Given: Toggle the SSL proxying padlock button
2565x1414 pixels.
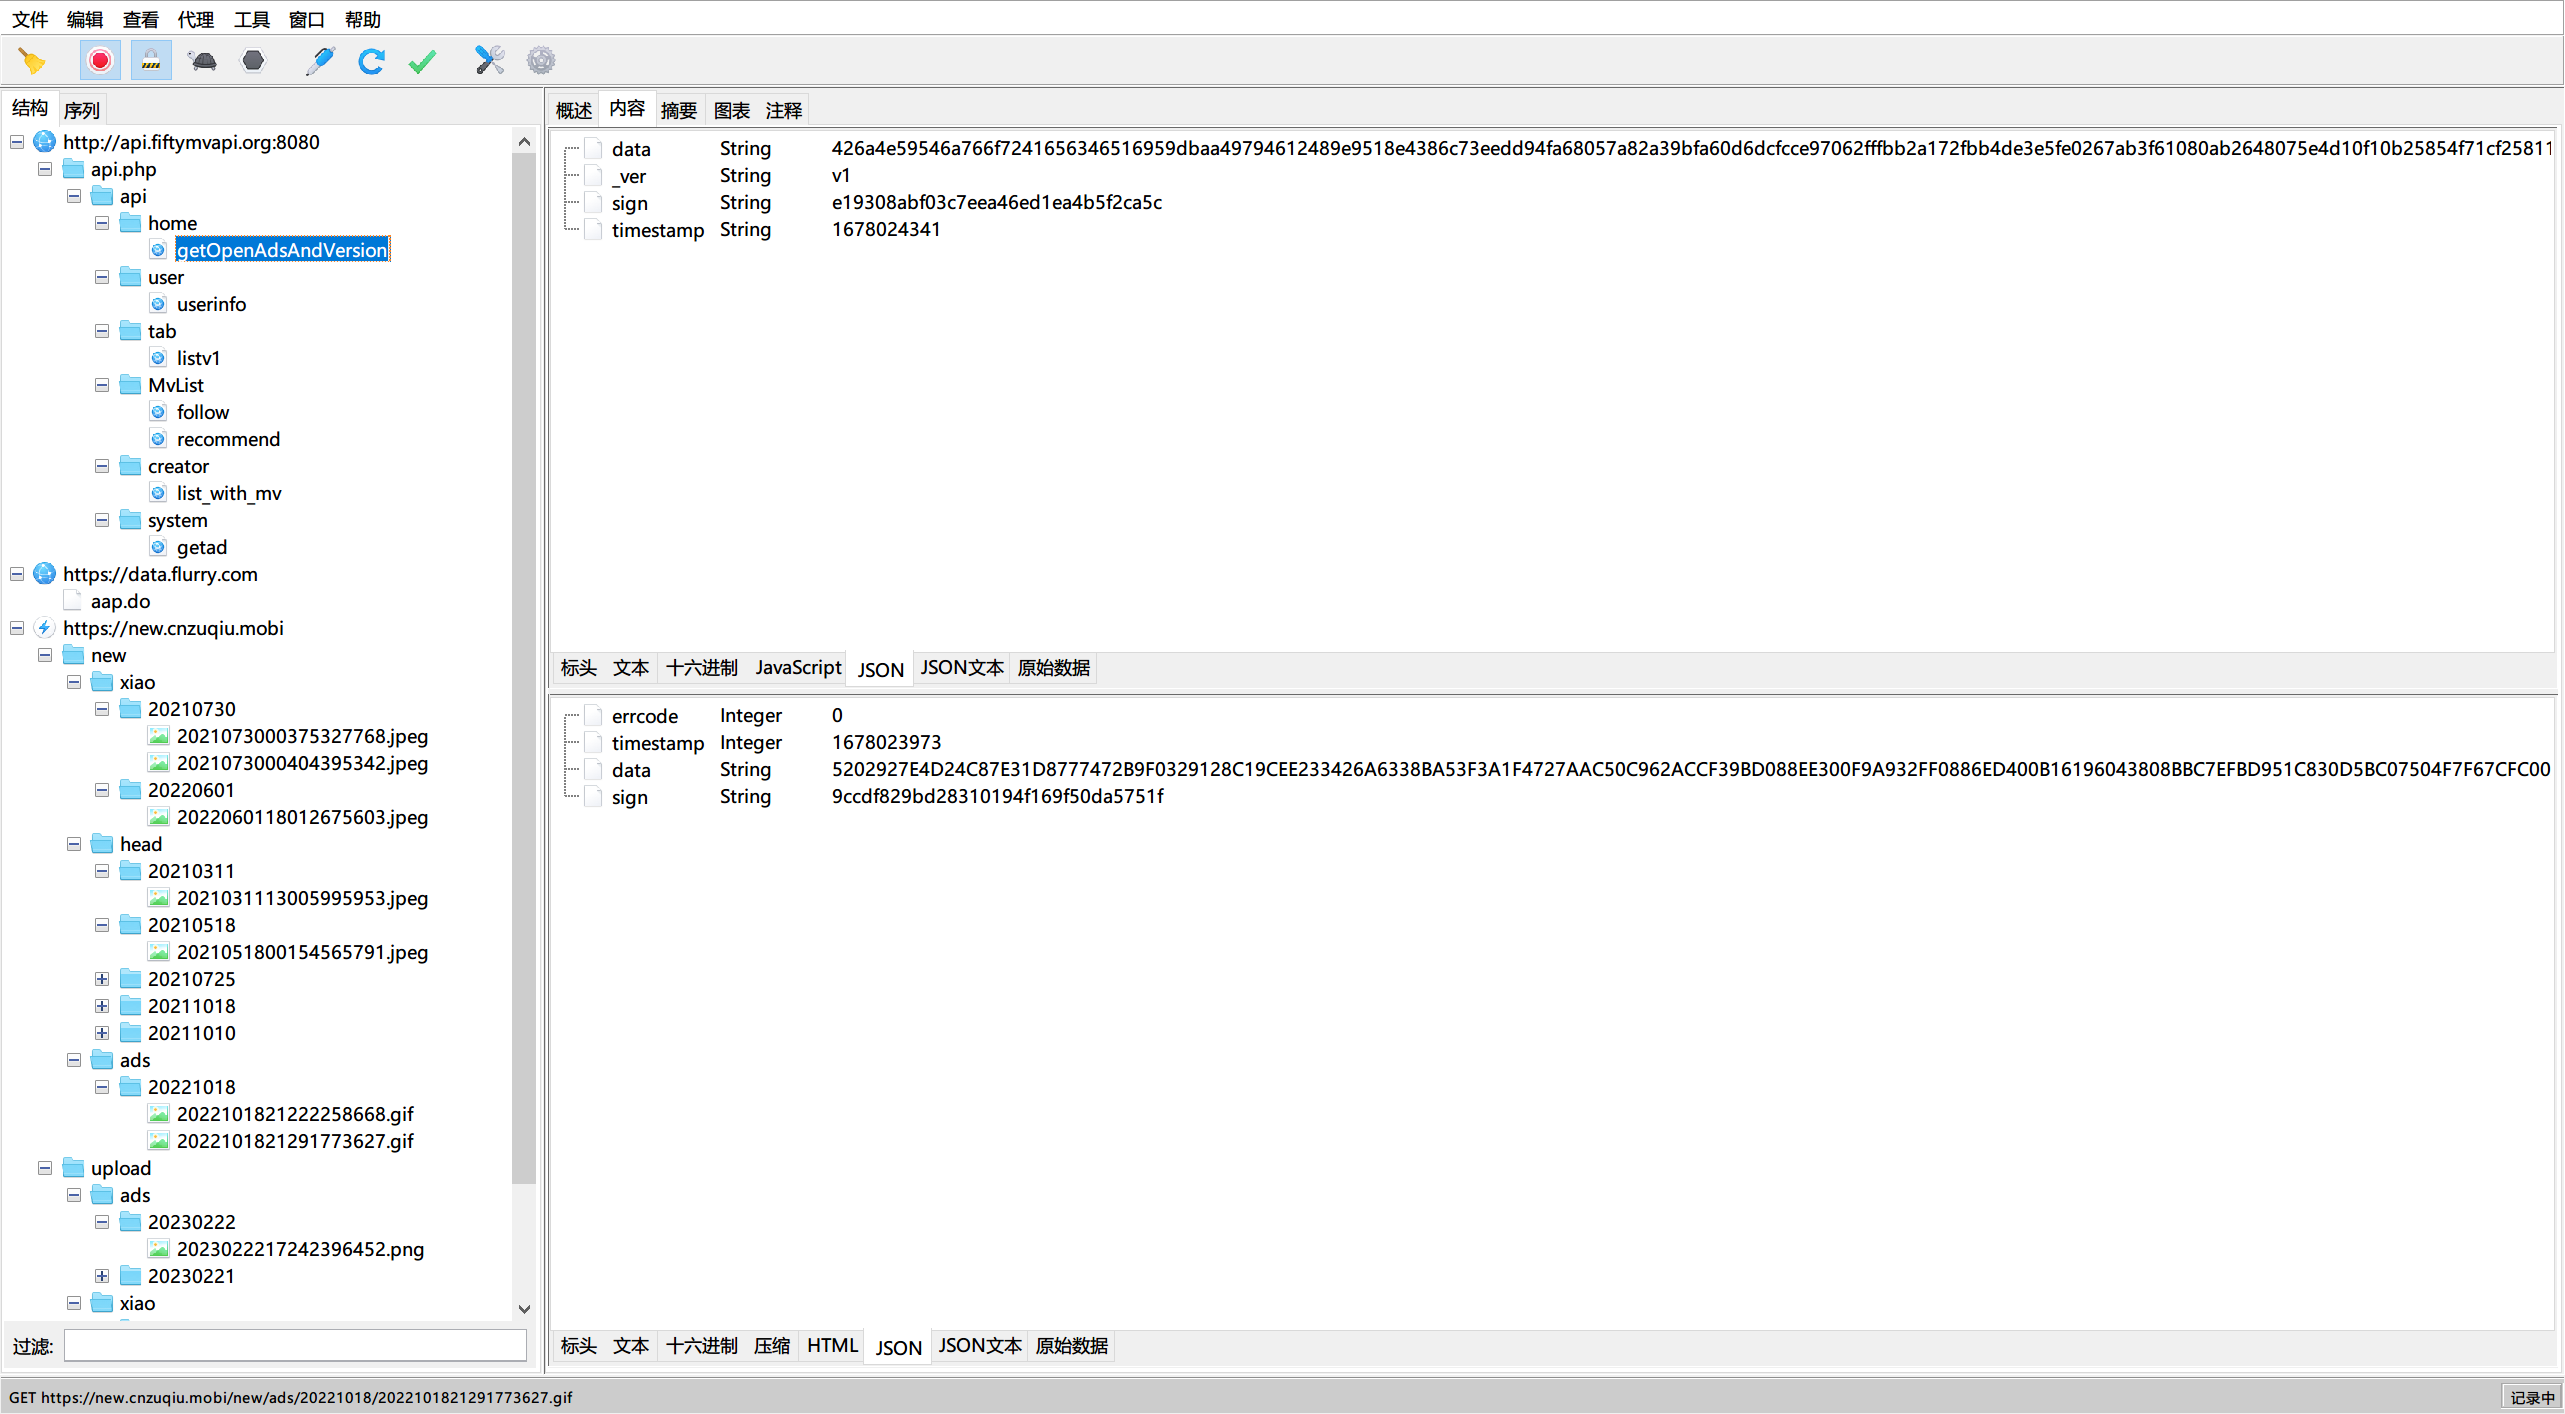Looking at the screenshot, I should click(151, 61).
